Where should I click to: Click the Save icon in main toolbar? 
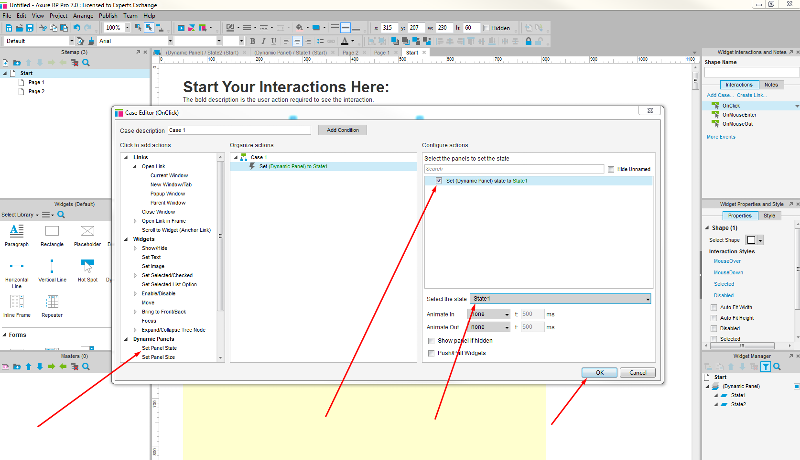pos(29,28)
